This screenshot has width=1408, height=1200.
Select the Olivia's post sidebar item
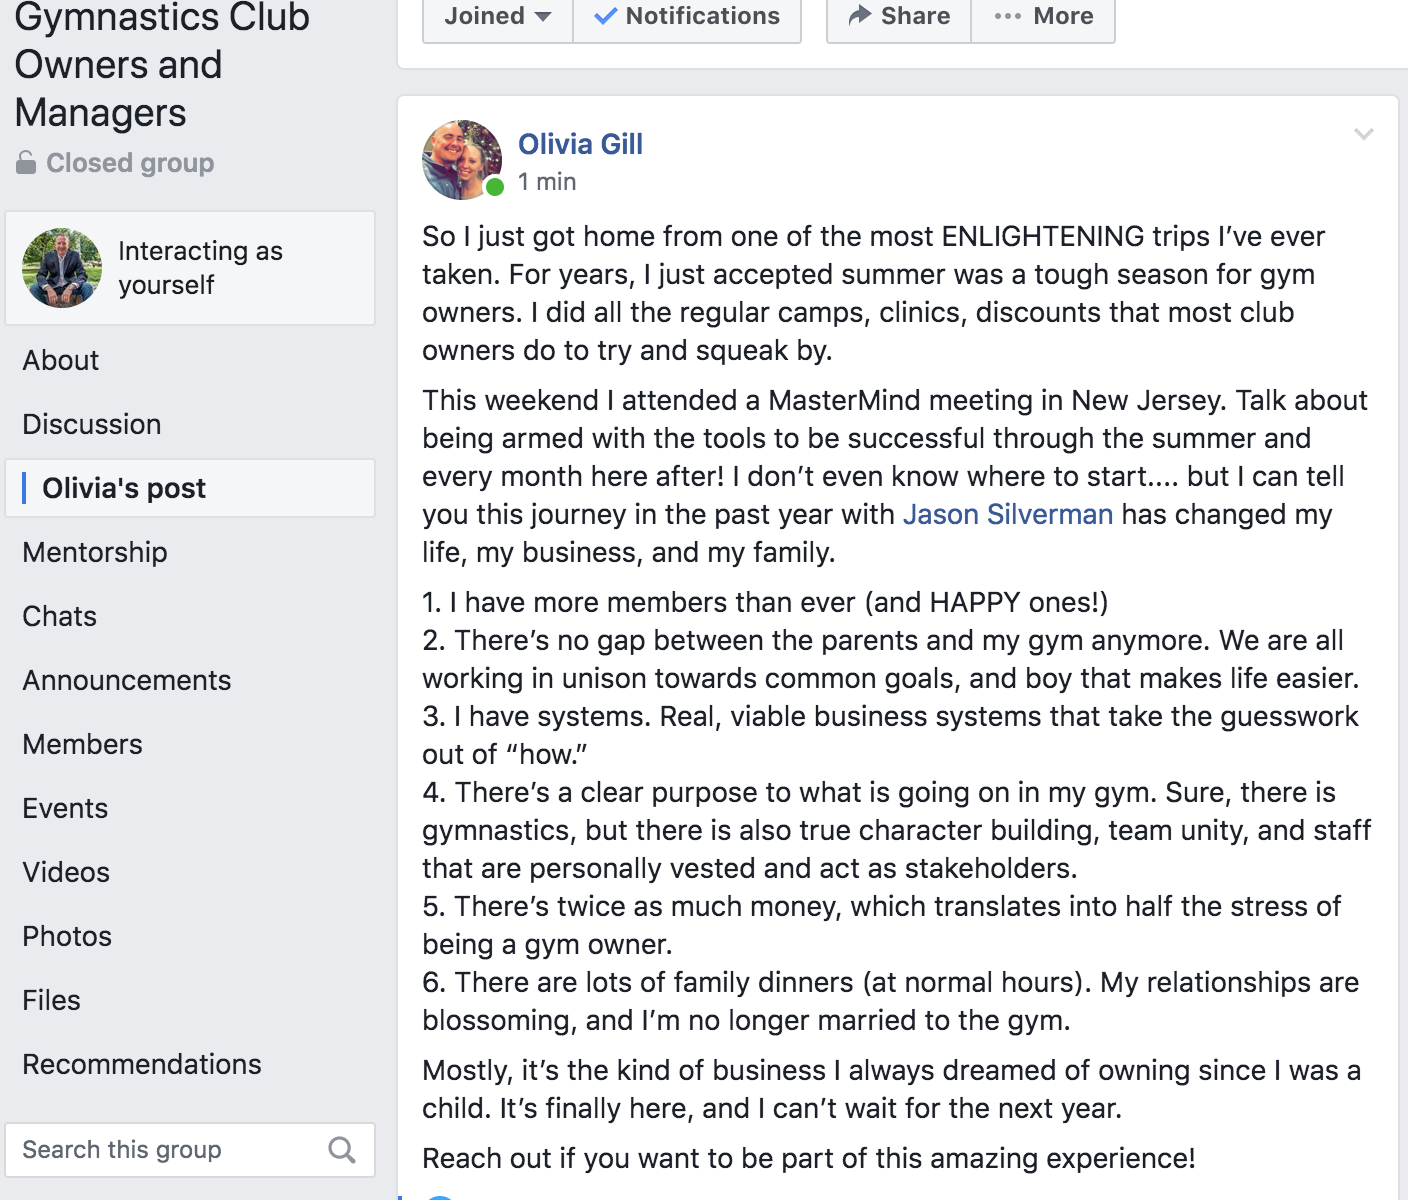[x=190, y=488]
